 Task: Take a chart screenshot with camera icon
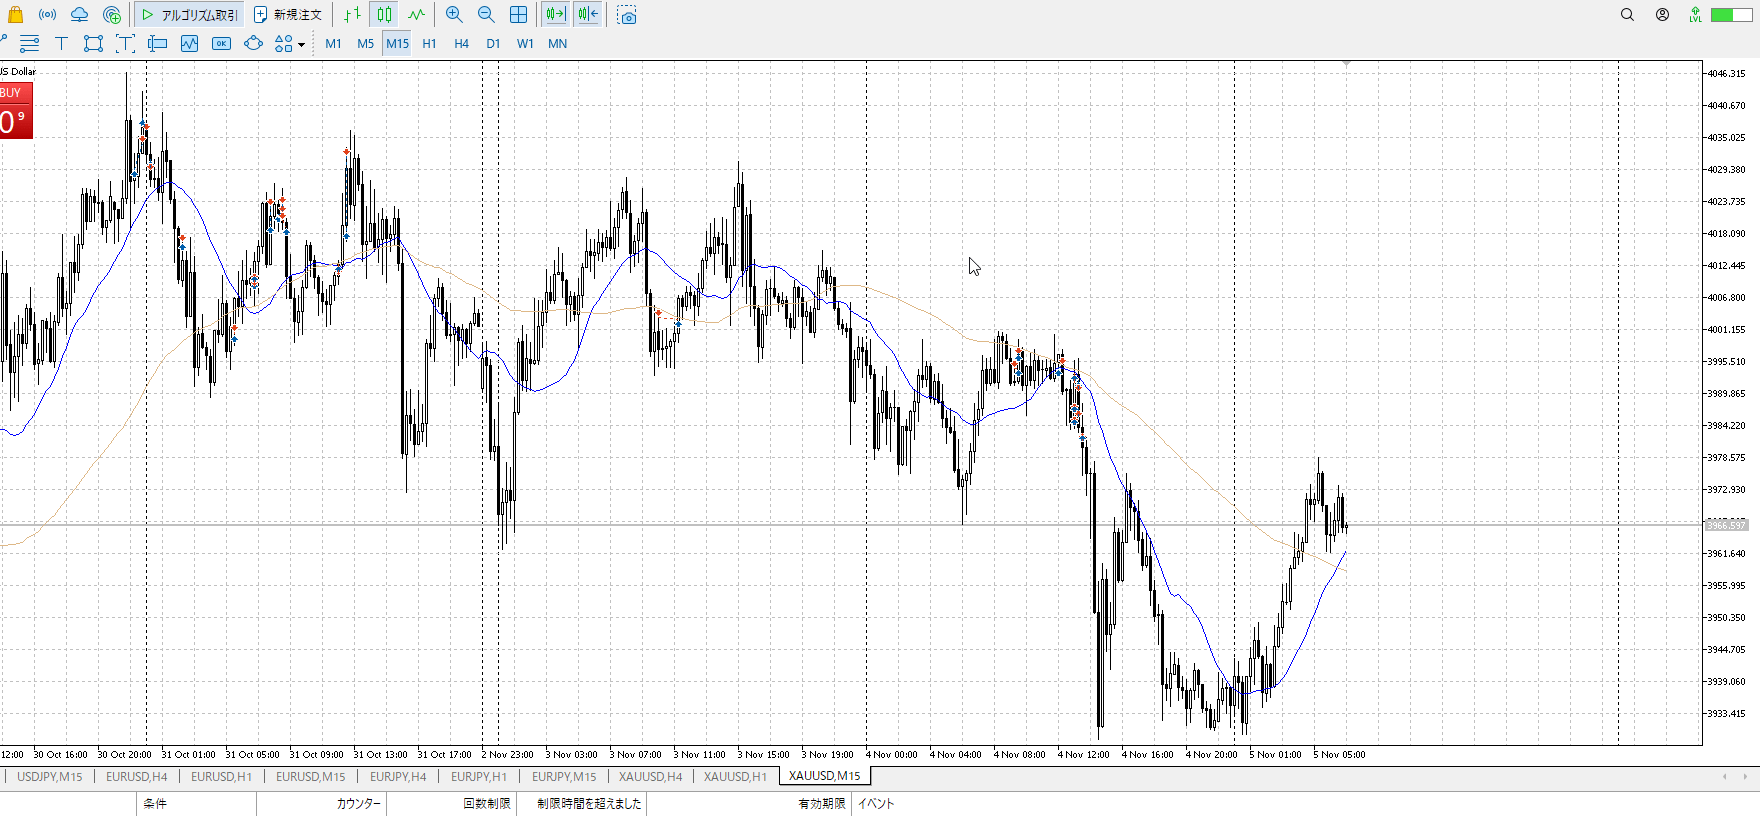627,16
